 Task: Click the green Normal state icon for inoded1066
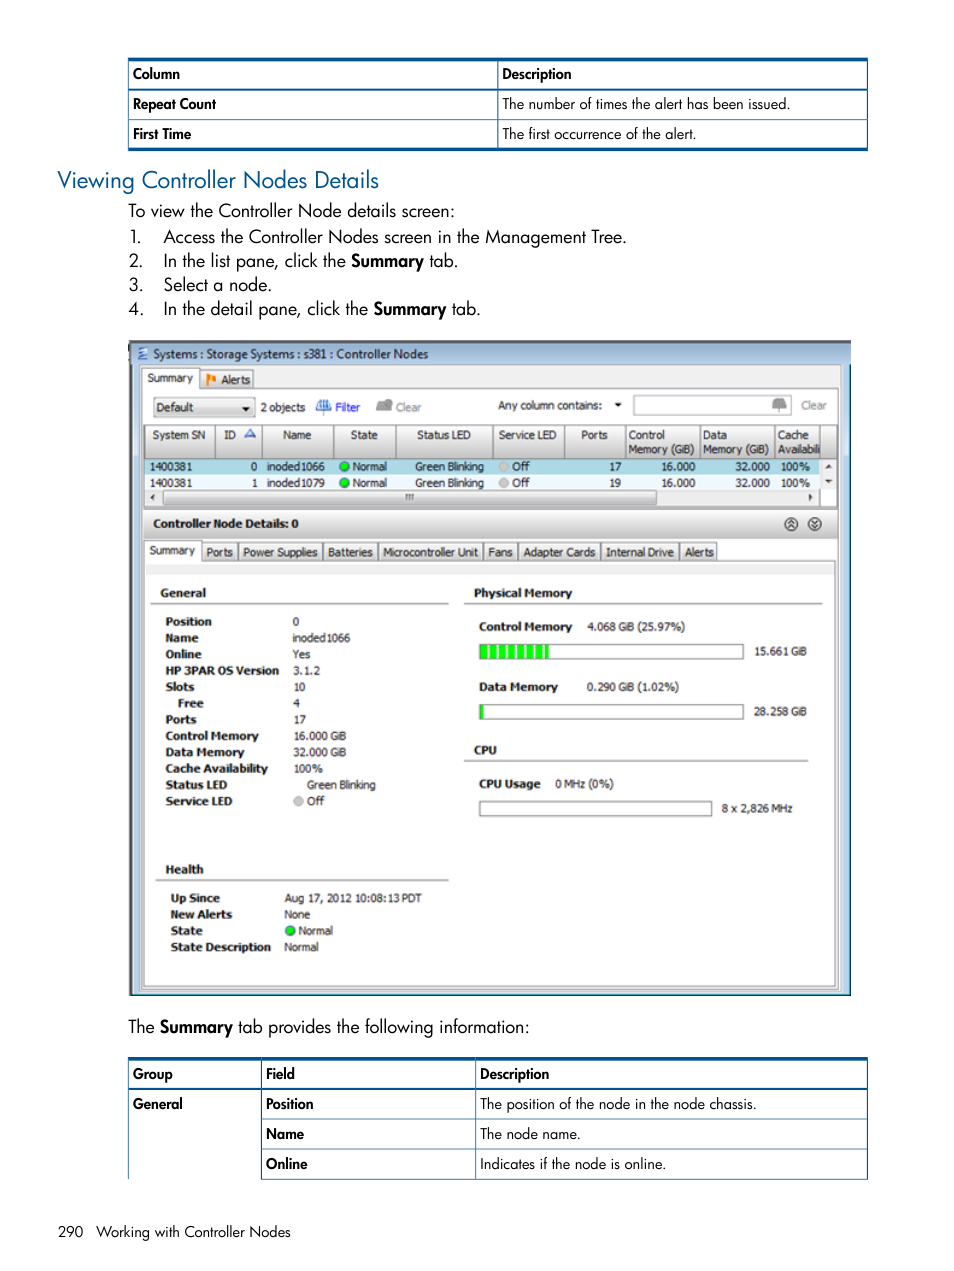pyautogui.click(x=344, y=467)
